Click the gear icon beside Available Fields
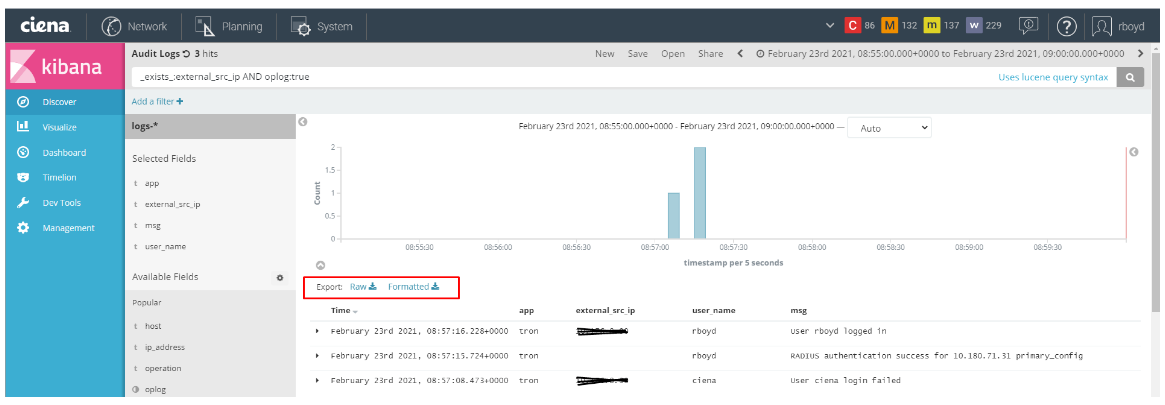The width and height of the screenshot is (1165, 405). (x=280, y=277)
